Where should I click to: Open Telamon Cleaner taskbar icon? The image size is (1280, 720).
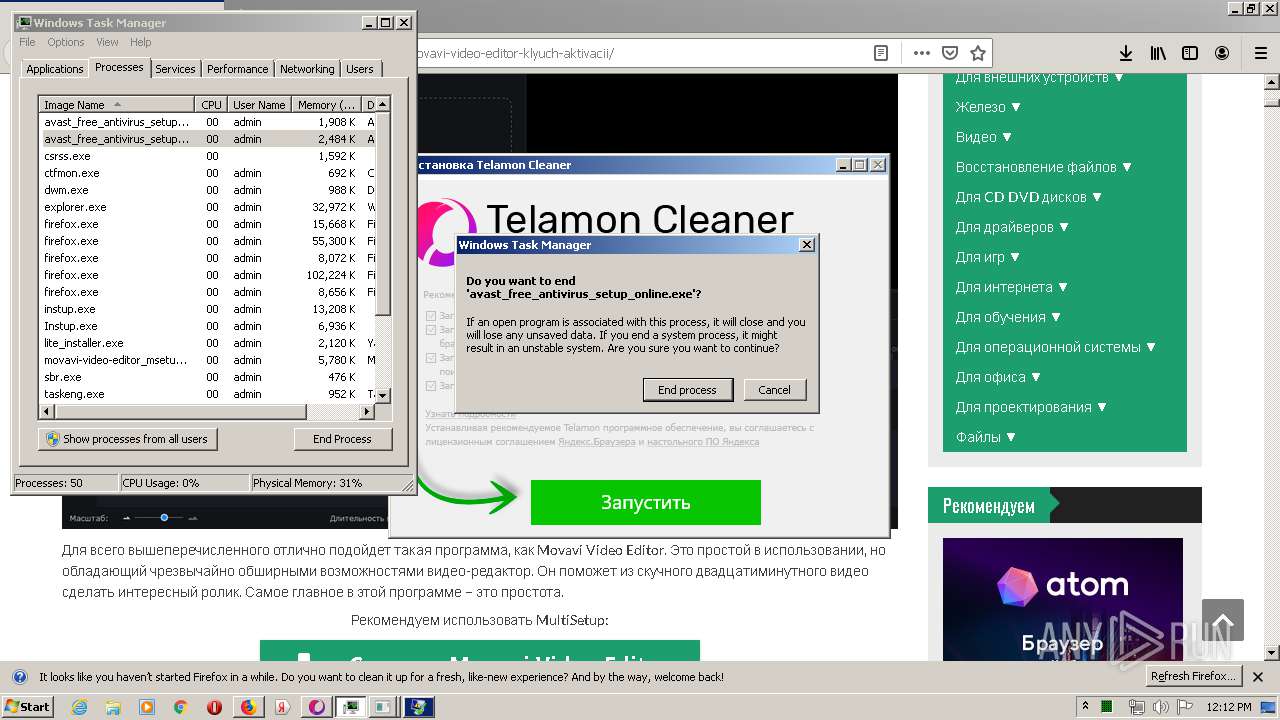pos(317,707)
